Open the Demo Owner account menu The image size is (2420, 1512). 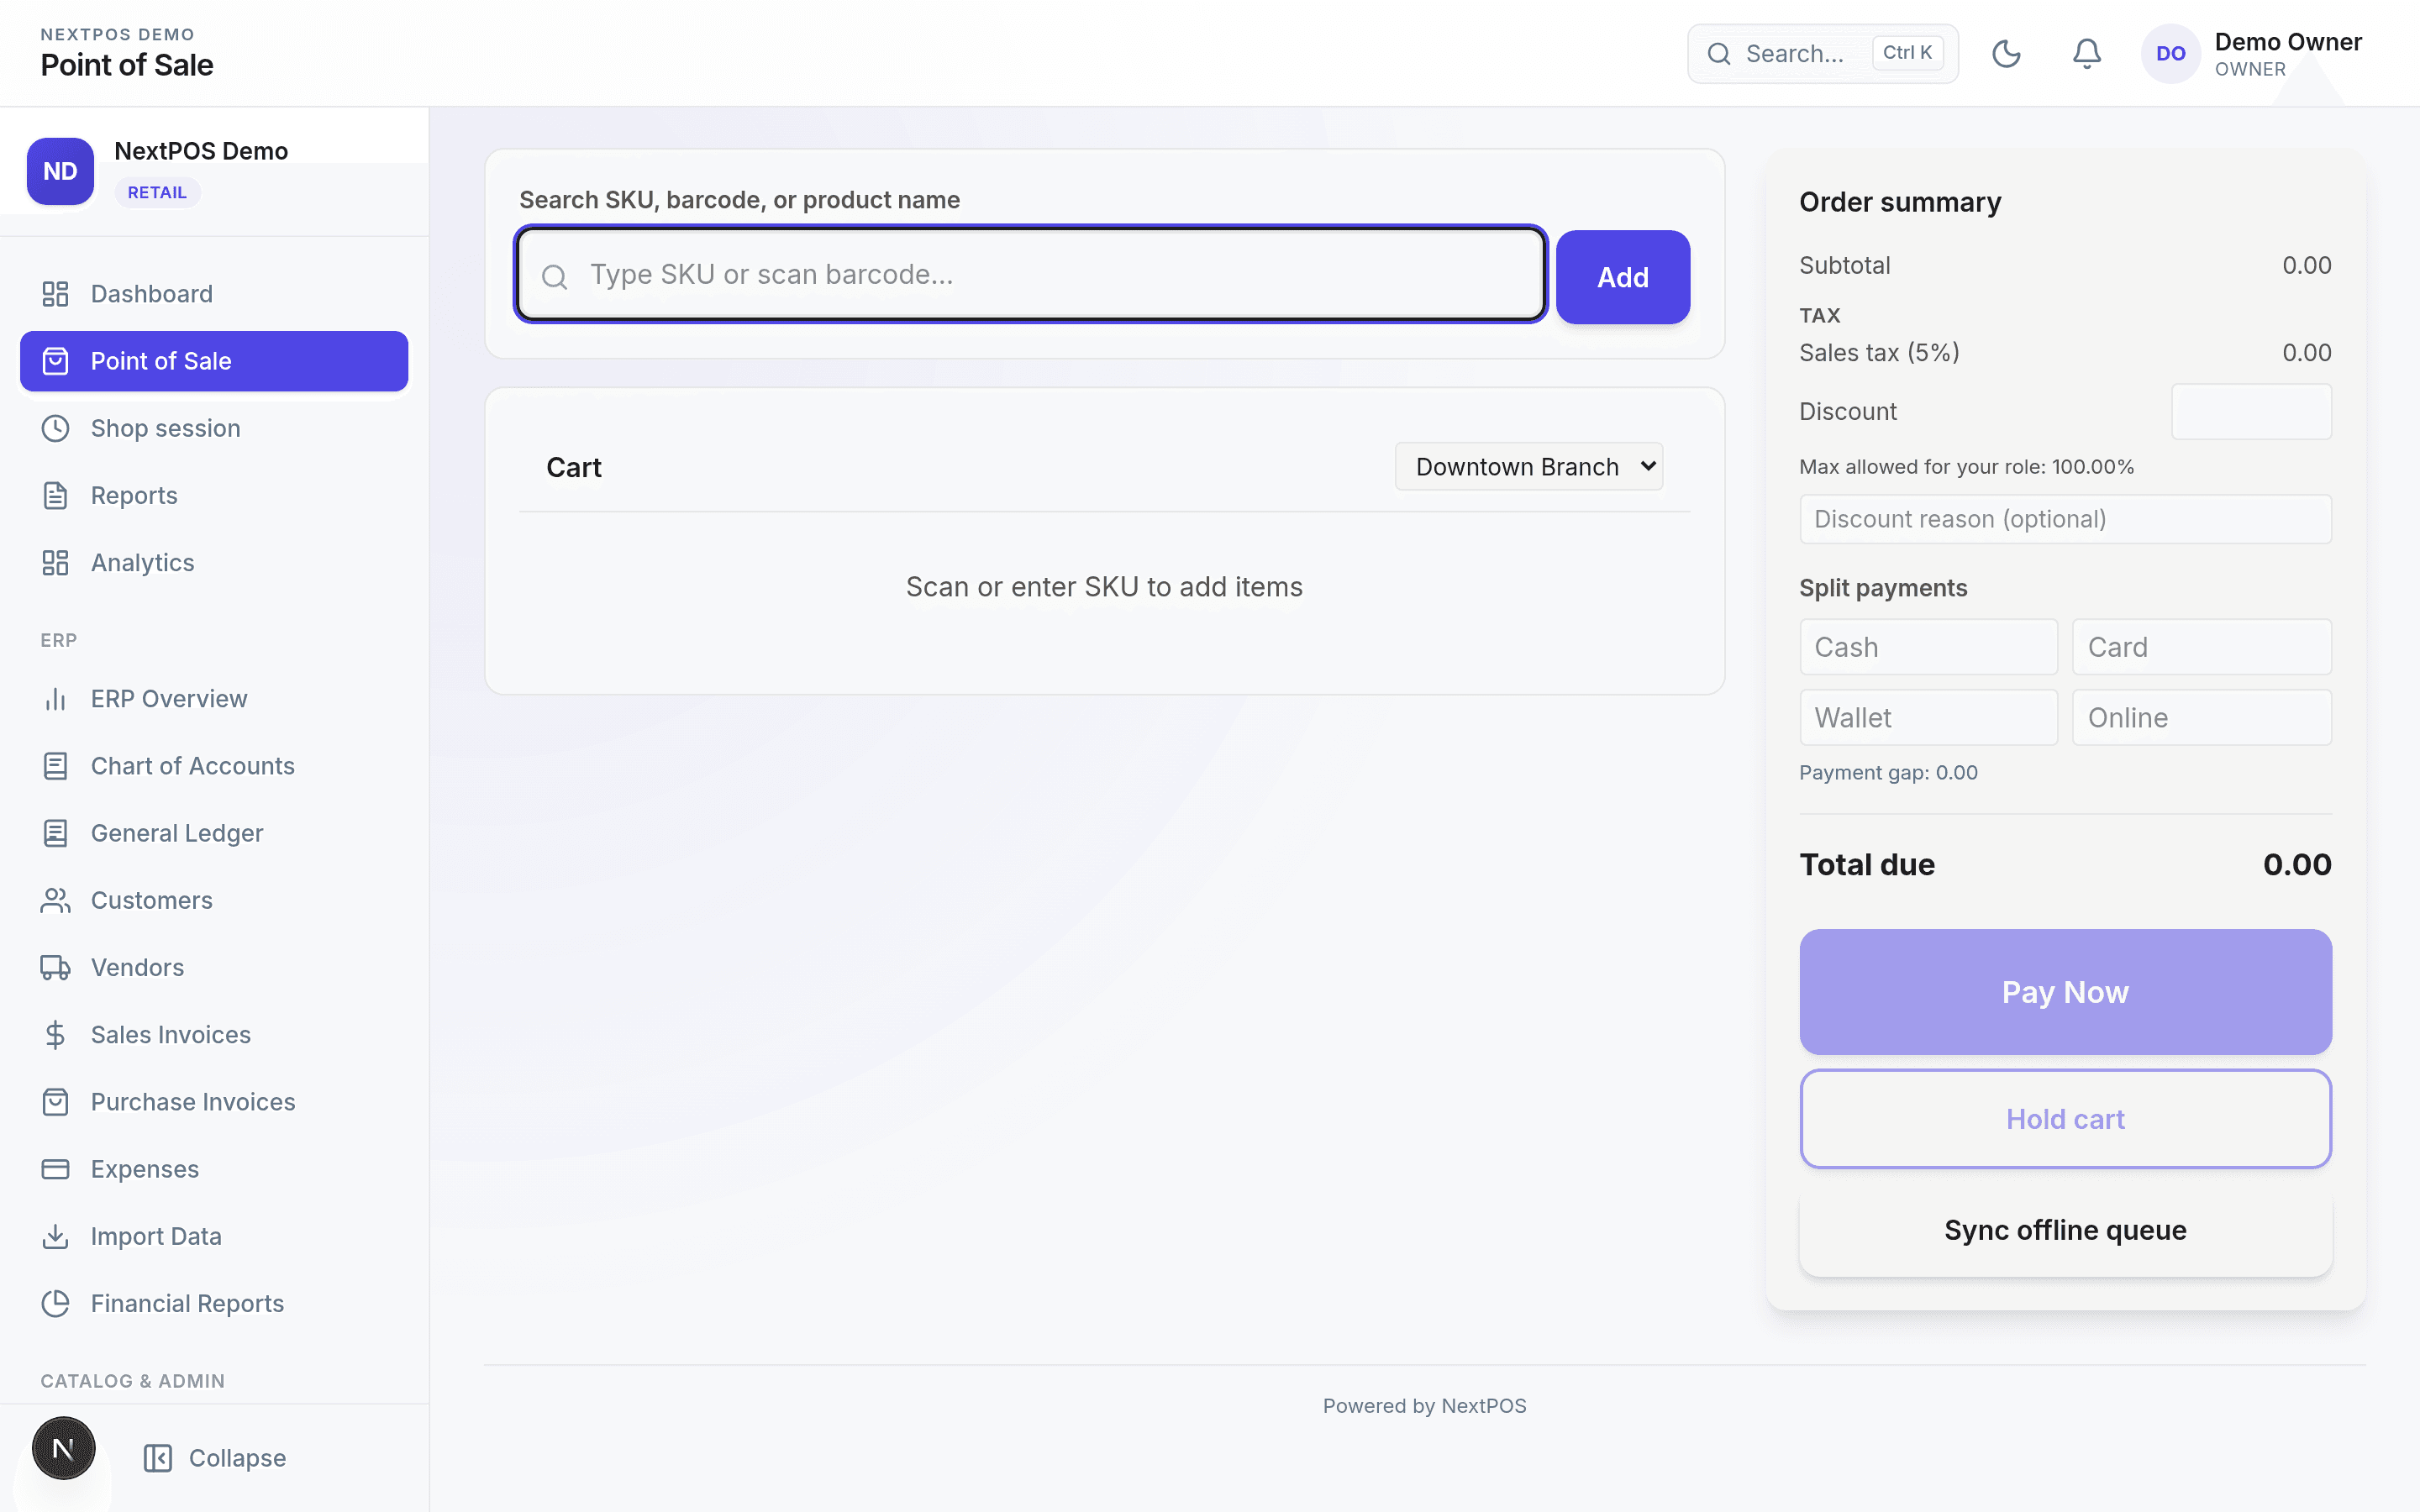tap(2252, 54)
